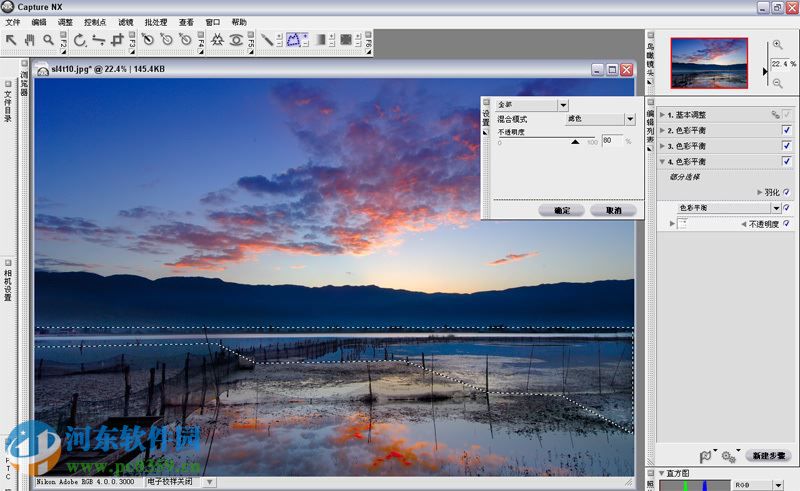Click the rotate tool icon

pyautogui.click(x=81, y=40)
